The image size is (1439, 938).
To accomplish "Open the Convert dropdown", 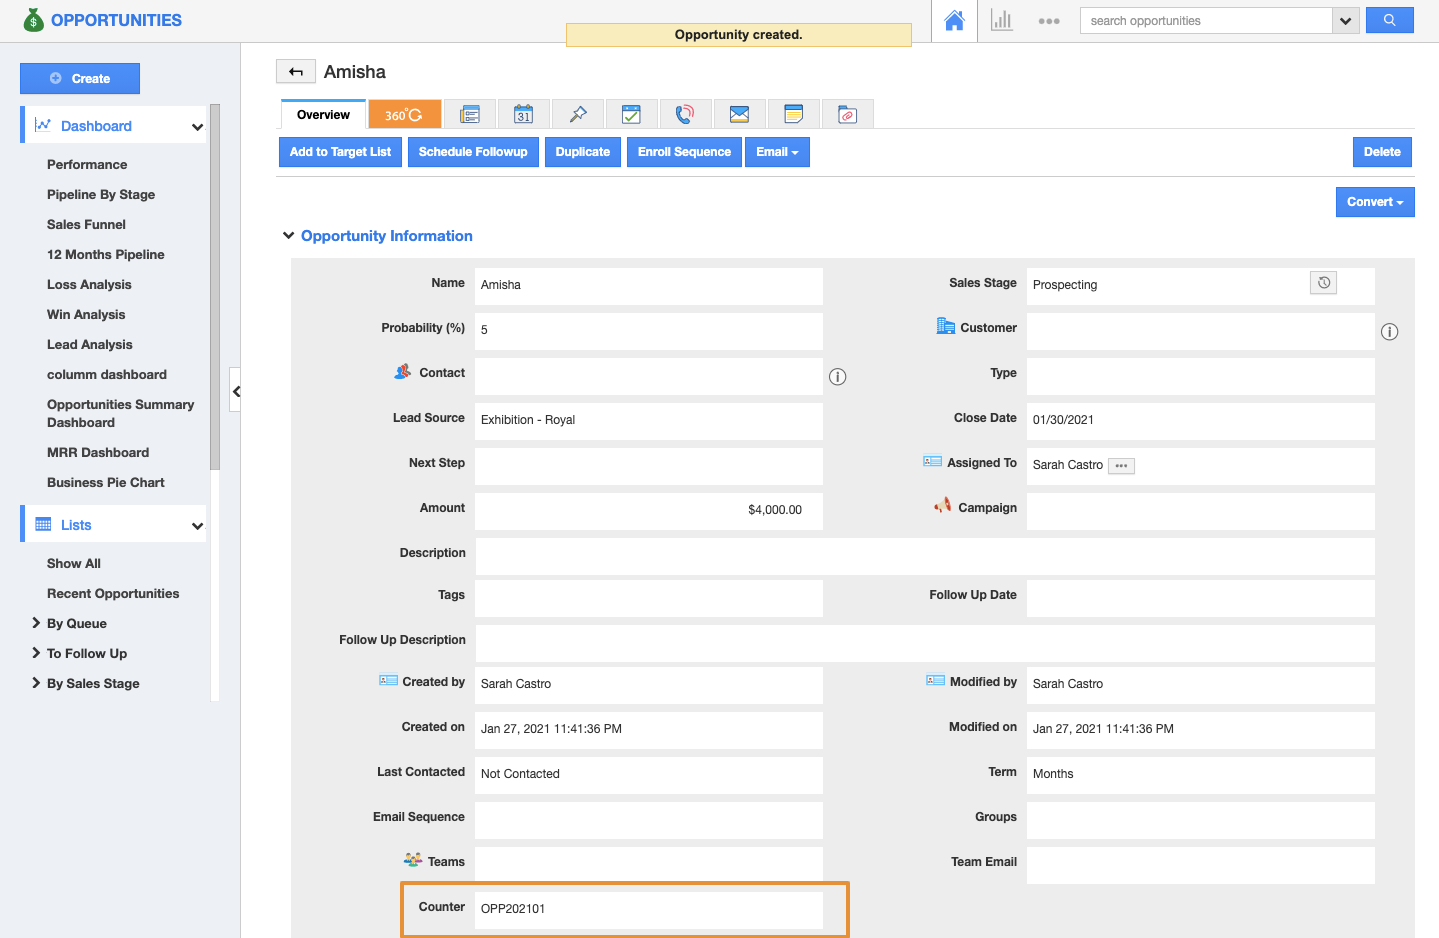I will [x=1374, y=202].
